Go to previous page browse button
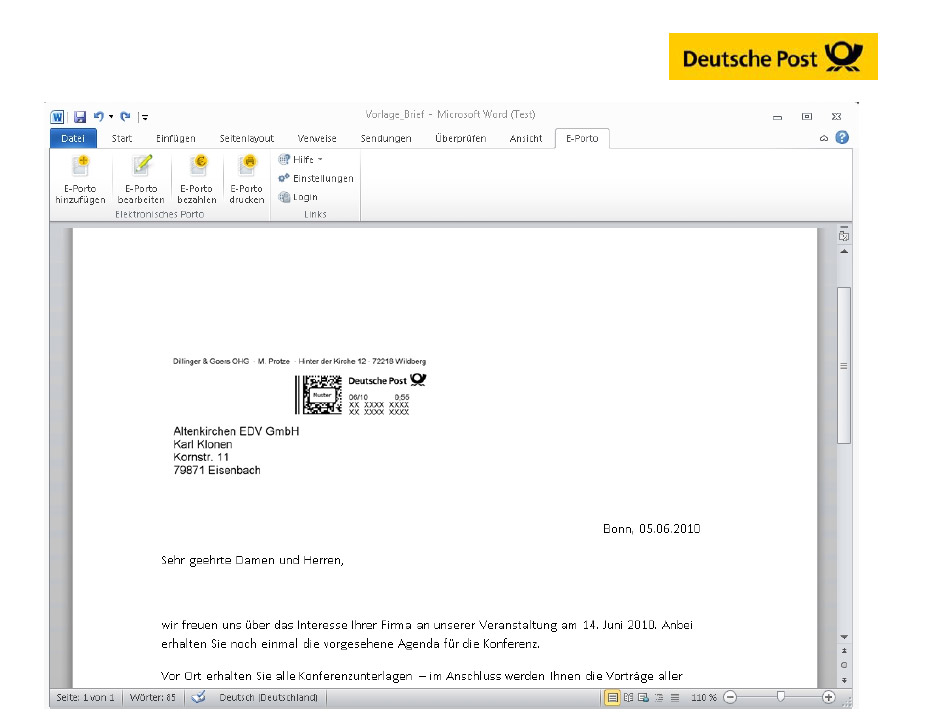 coord(844,650)
